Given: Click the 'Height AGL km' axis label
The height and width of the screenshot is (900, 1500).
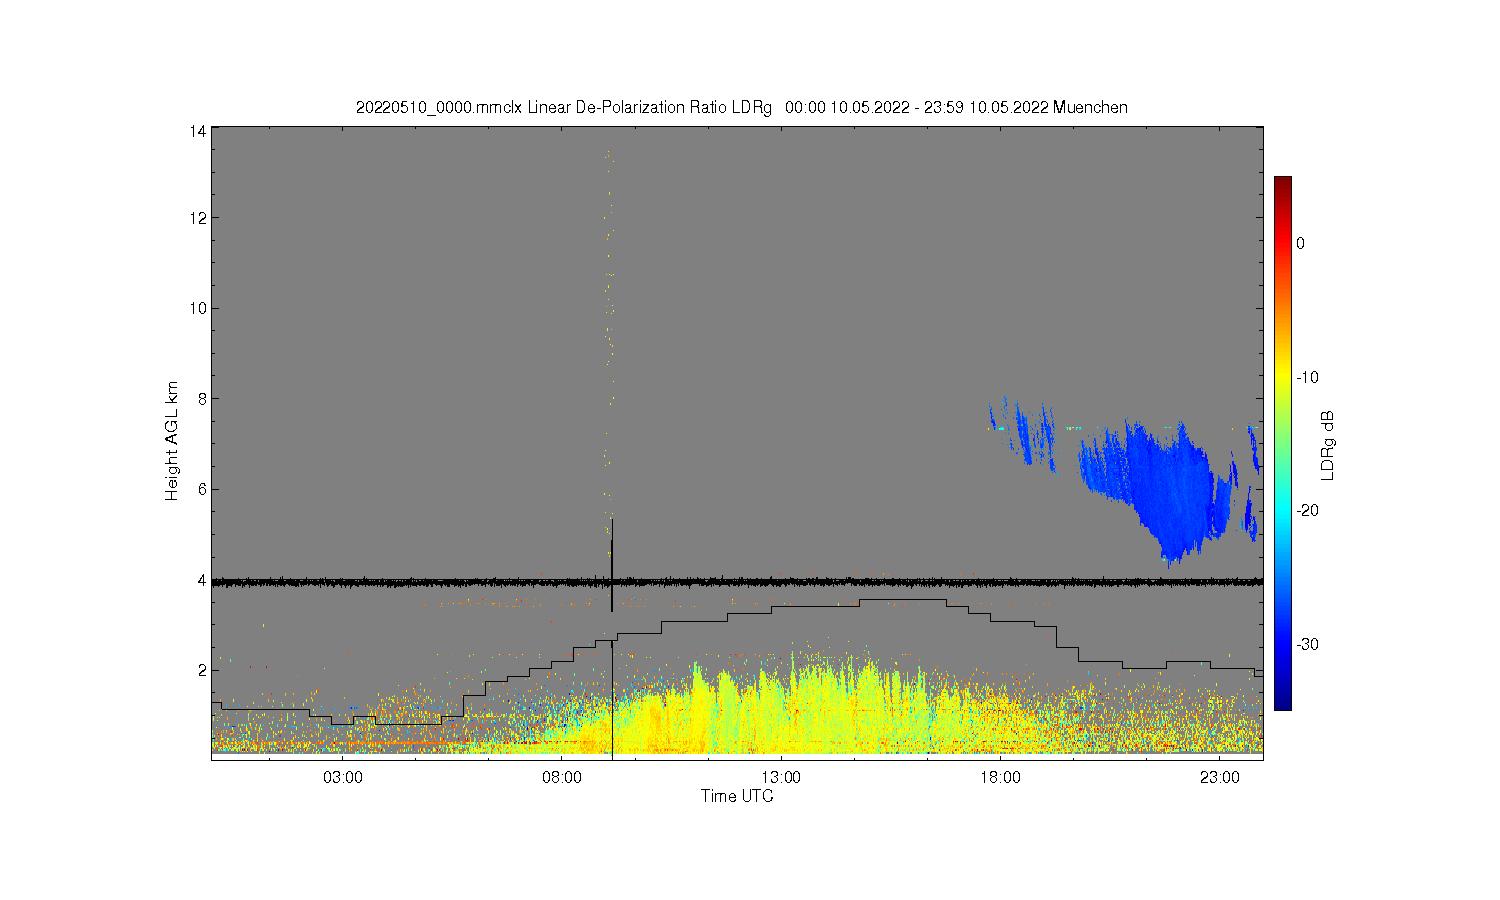Looking at the screenshot, I should click(x=172, y=441).
